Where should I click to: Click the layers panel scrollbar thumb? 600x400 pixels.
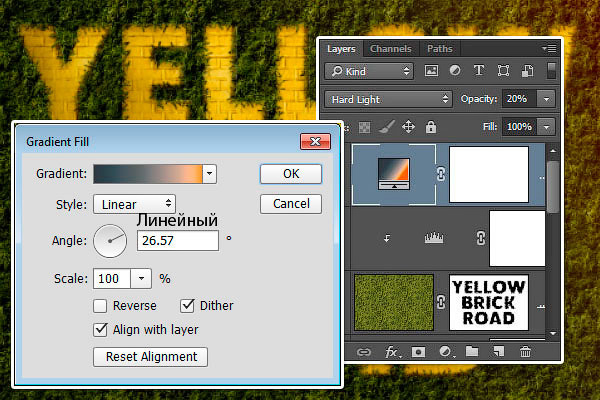click(x=553, y=186)
